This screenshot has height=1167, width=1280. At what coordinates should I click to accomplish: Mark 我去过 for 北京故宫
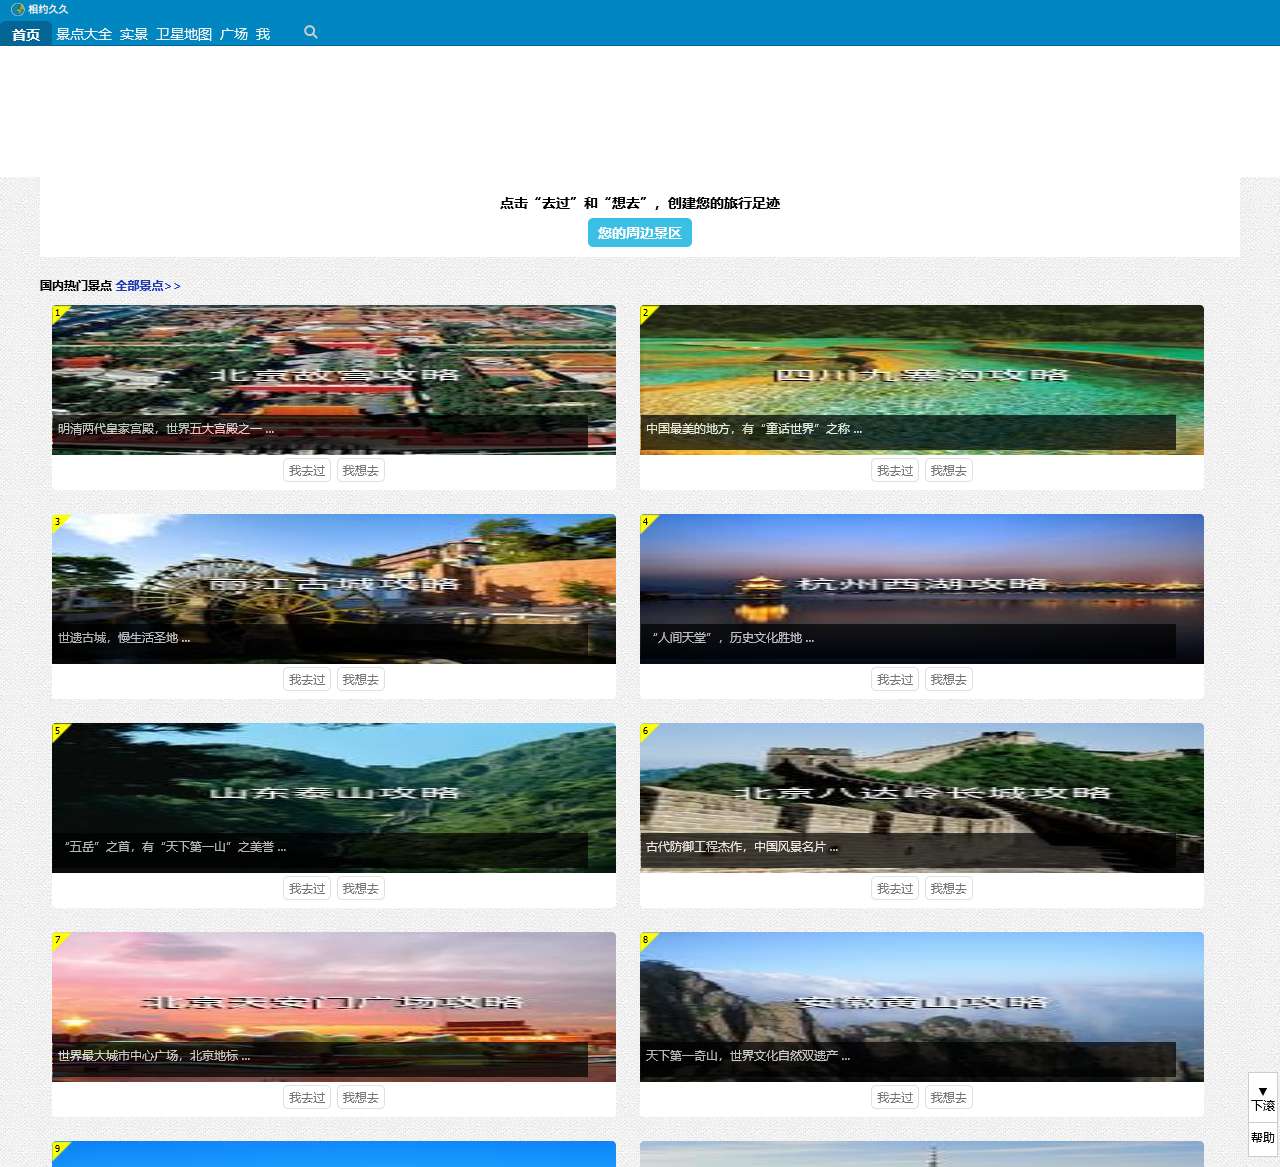pyautogui.click(x=307, y=471)
